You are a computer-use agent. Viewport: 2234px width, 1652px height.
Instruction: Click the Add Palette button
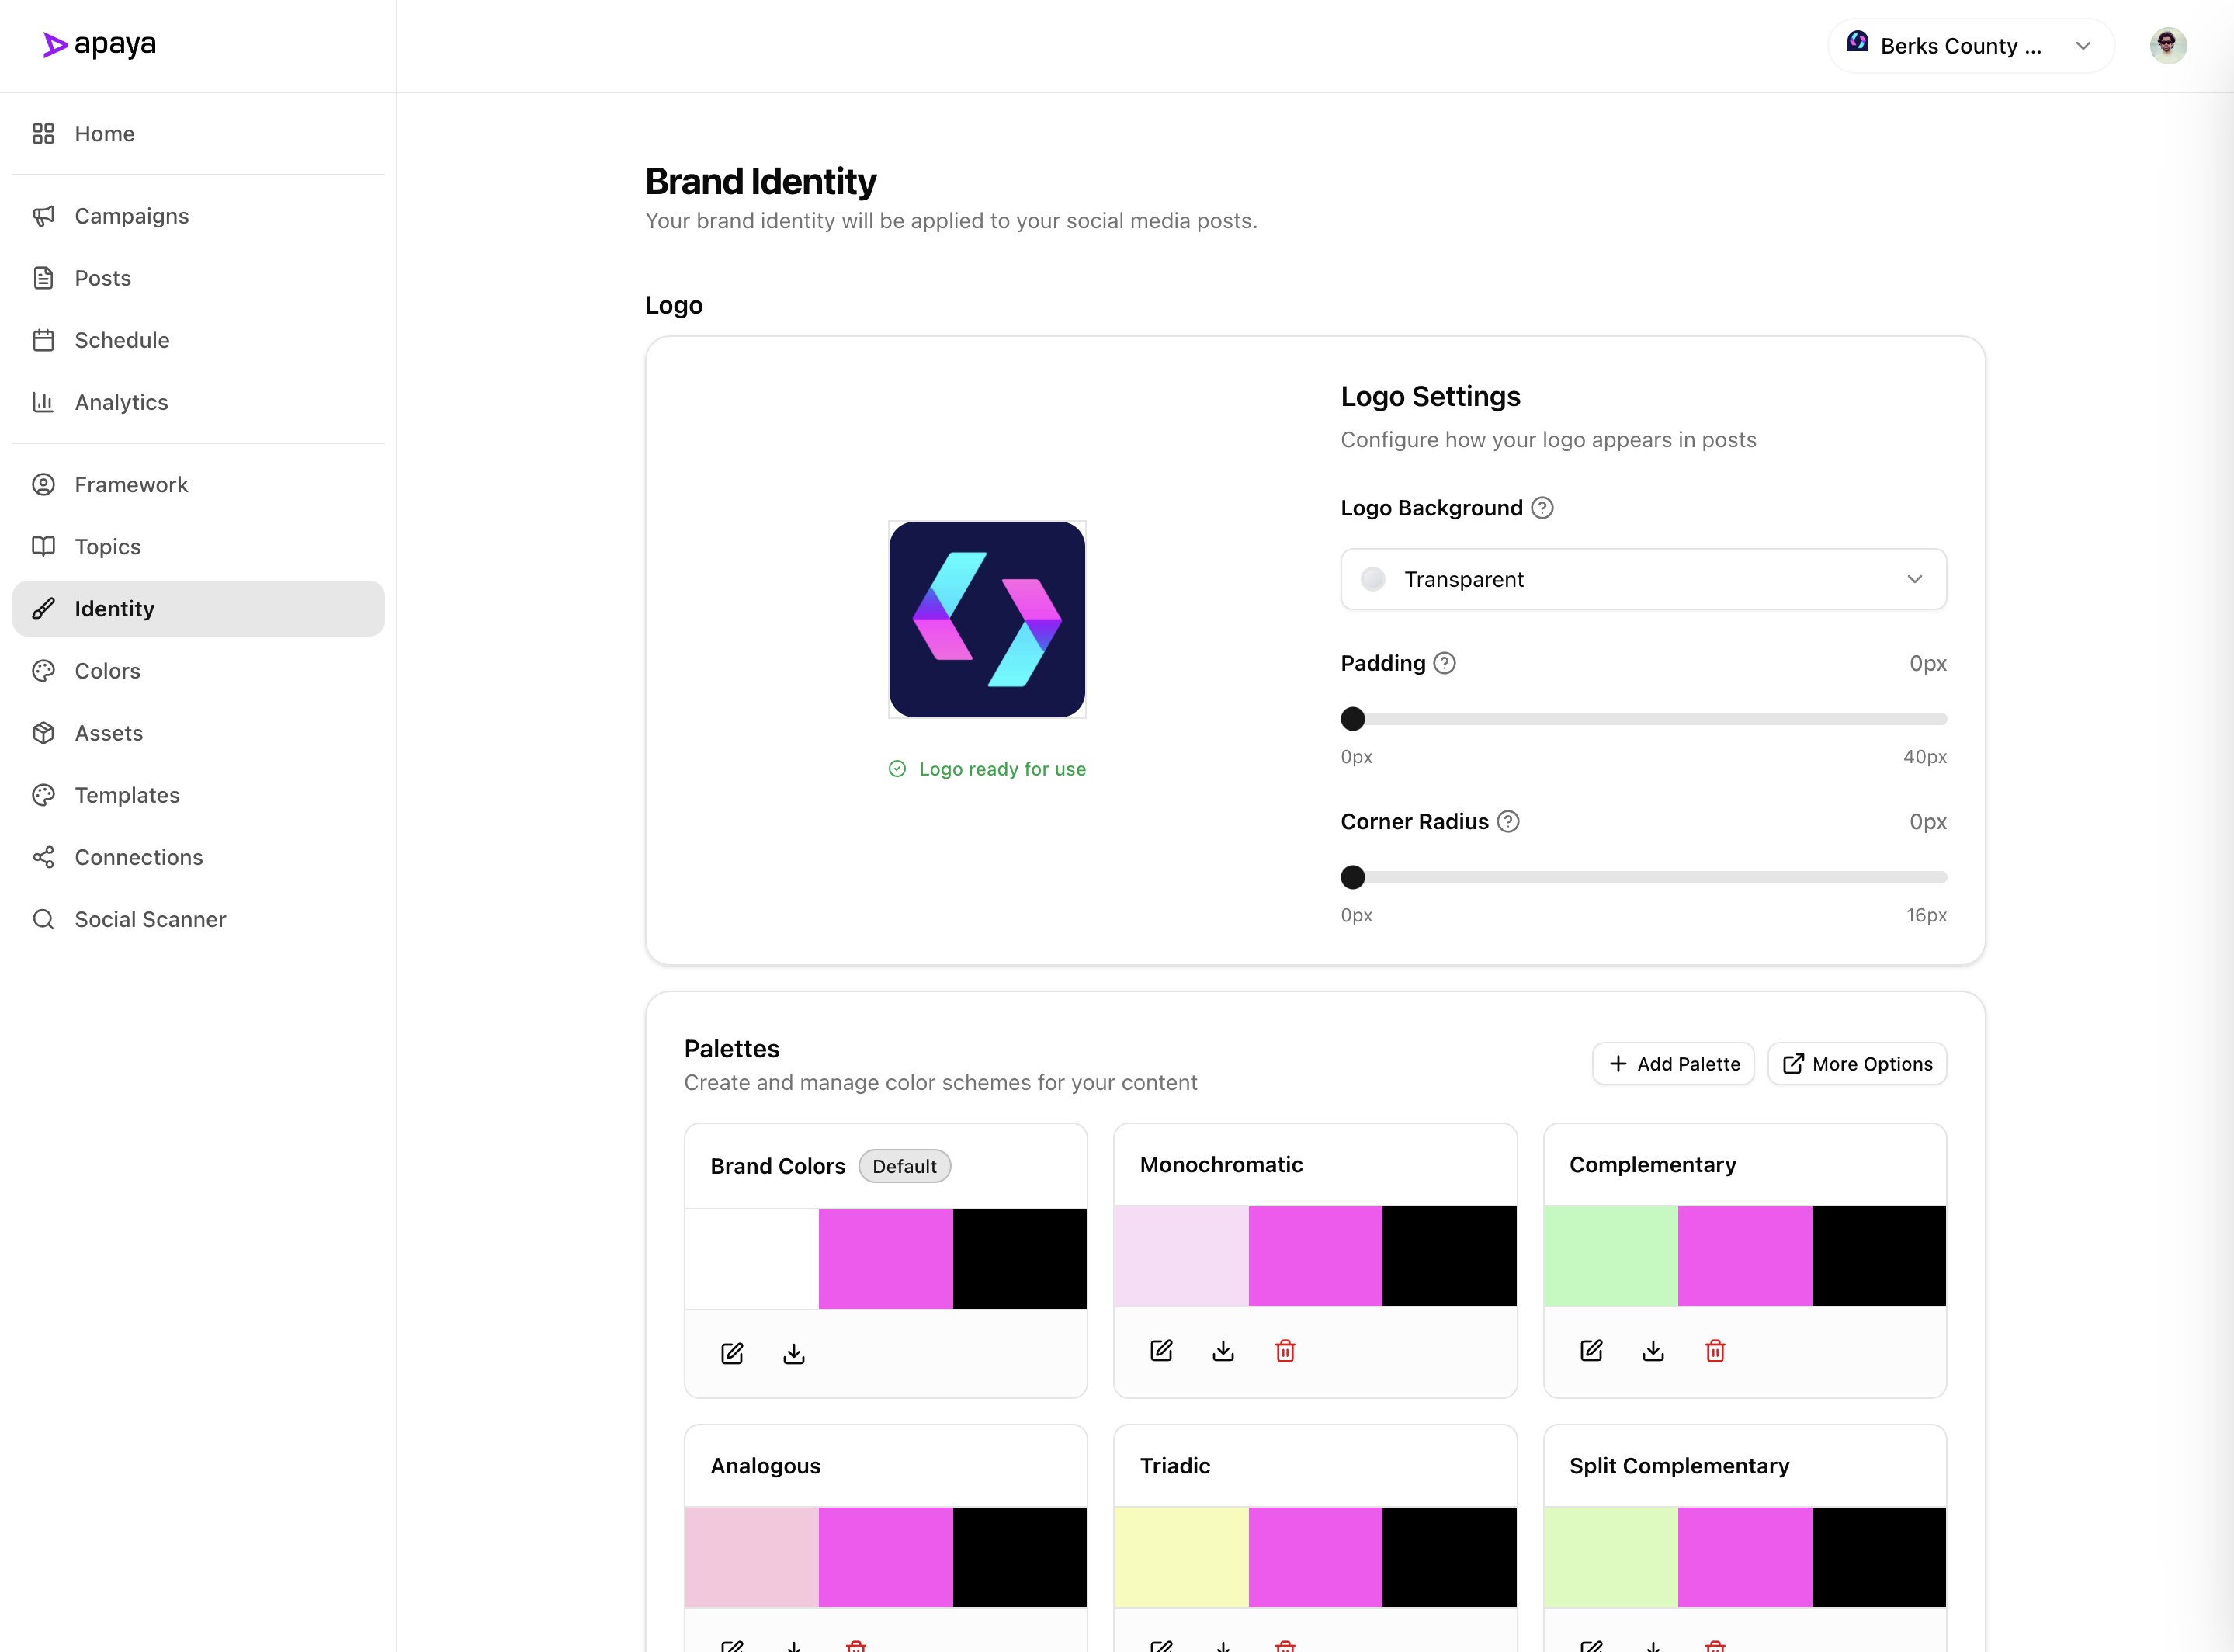tap(1673, 1064)
